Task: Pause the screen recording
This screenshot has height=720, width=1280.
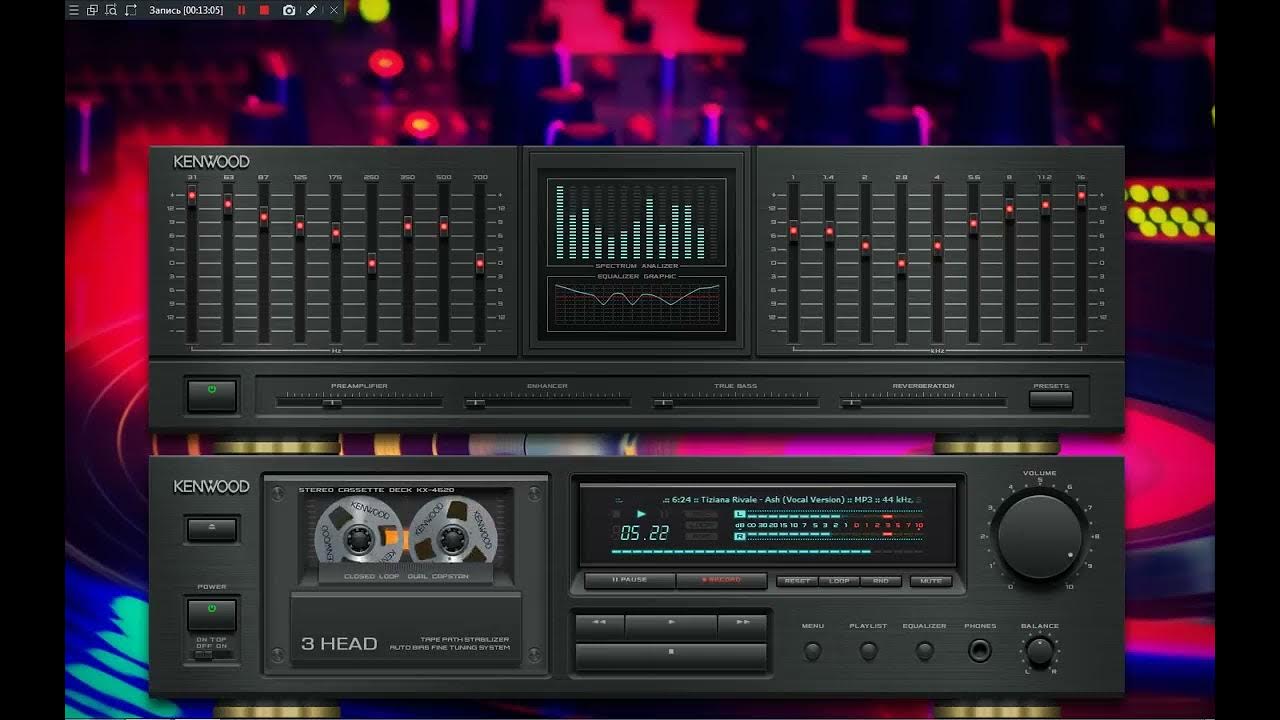Action: 241,10
